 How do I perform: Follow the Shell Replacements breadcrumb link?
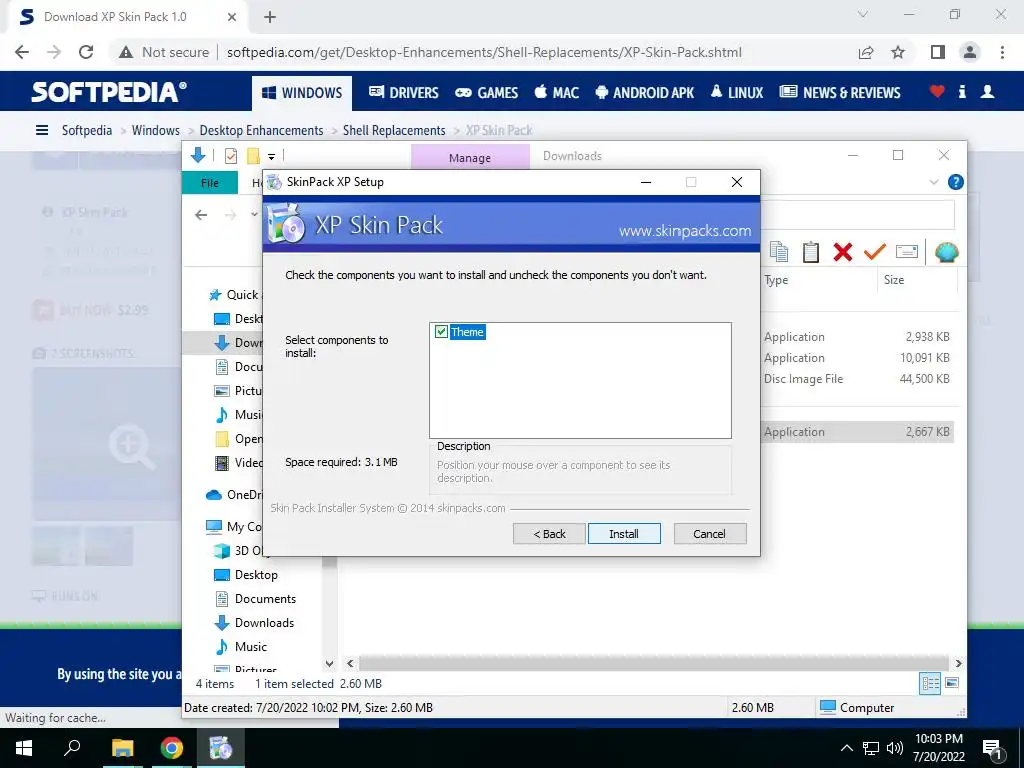[x=394, y=130]
